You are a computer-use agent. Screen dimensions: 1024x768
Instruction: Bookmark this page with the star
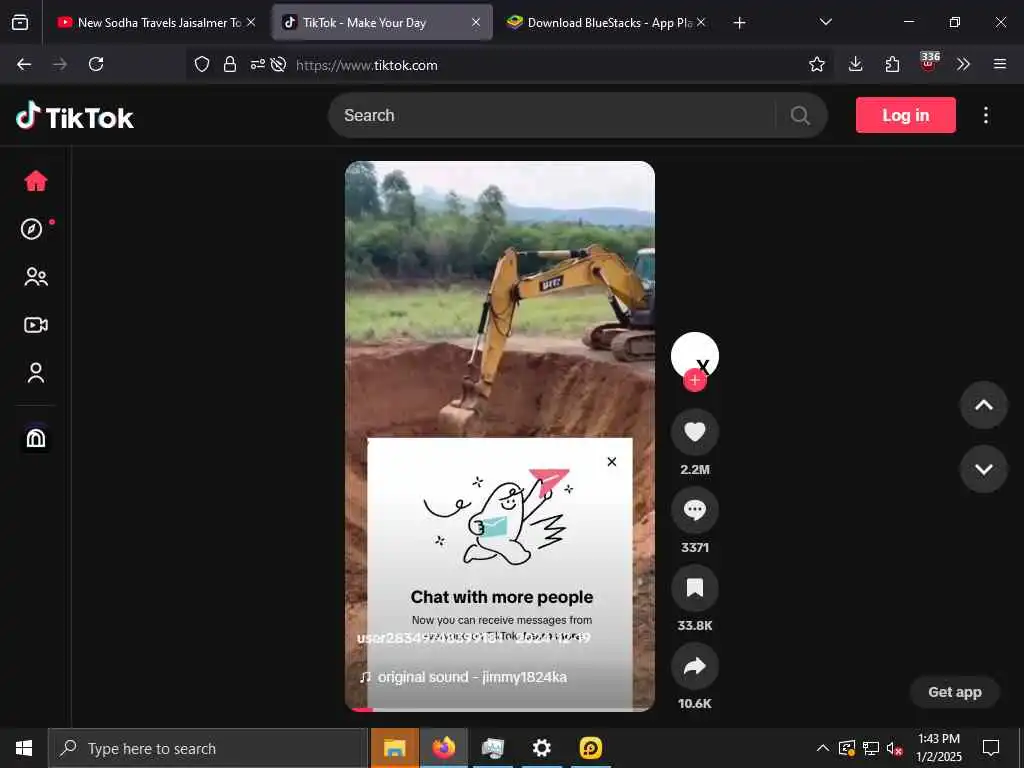(816, 64)
